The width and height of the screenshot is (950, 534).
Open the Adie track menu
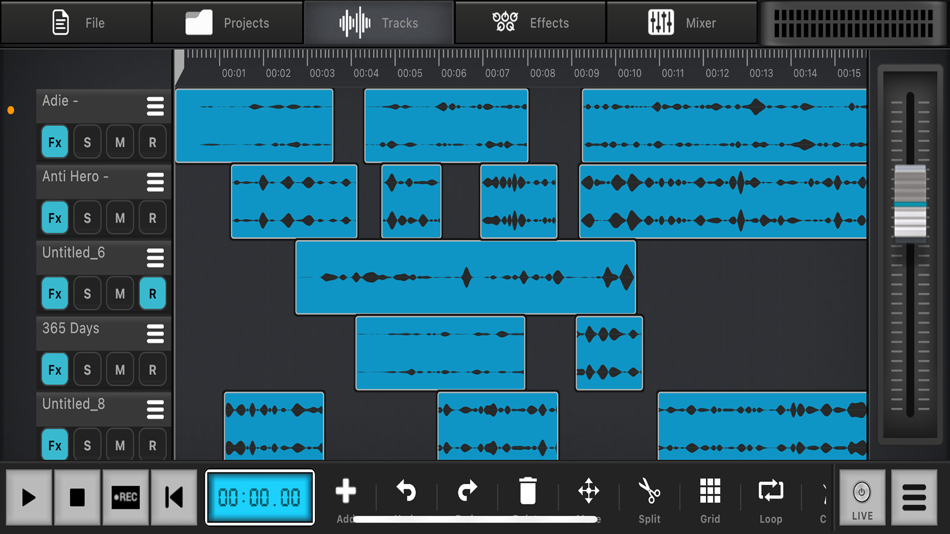pos(155,107)
